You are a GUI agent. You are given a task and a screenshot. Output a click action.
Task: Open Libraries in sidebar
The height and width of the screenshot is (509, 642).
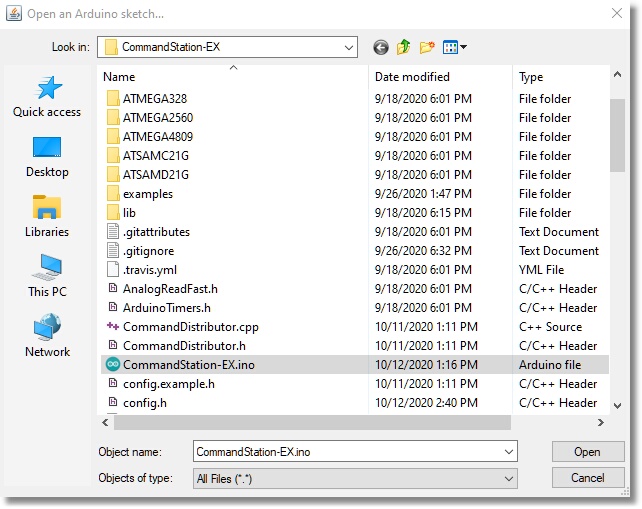point(47,216)
